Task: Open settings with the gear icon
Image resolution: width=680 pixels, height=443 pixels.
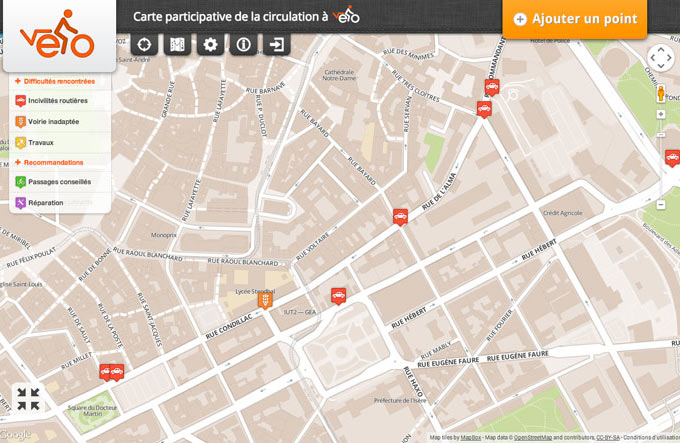Action: pyautogui.click(x=210, y=45)
